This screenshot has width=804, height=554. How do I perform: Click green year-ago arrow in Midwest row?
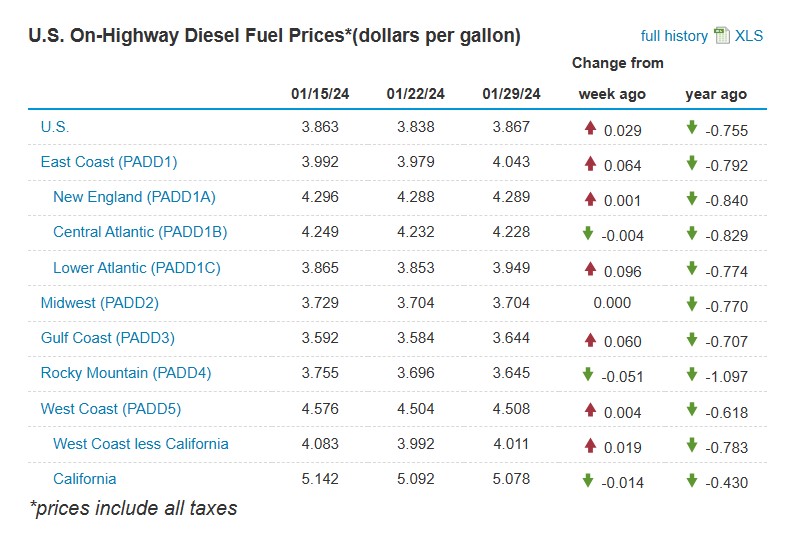click(x=691, y=304)
